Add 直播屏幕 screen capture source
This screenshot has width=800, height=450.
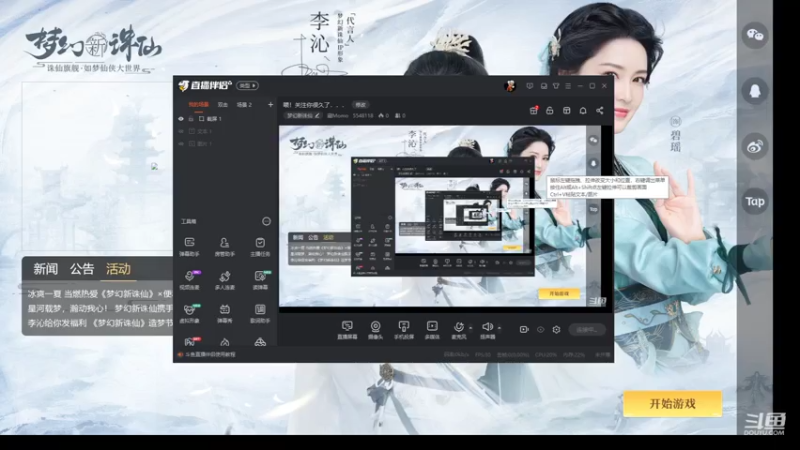click(x=347, y=330)
